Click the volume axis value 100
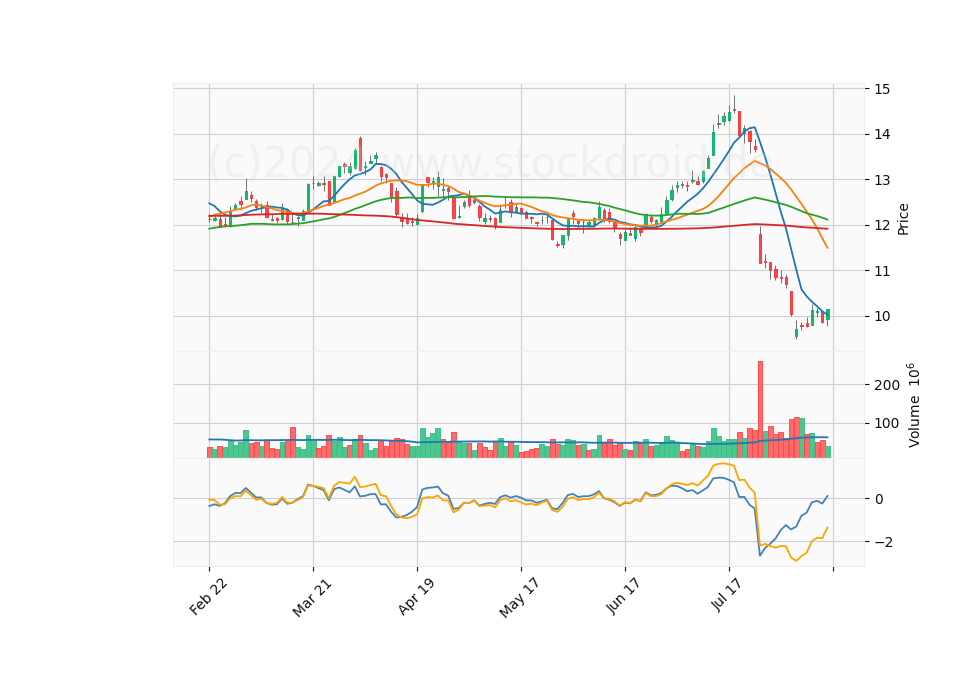This screenshot has height=690, width=960. point(887,424)
